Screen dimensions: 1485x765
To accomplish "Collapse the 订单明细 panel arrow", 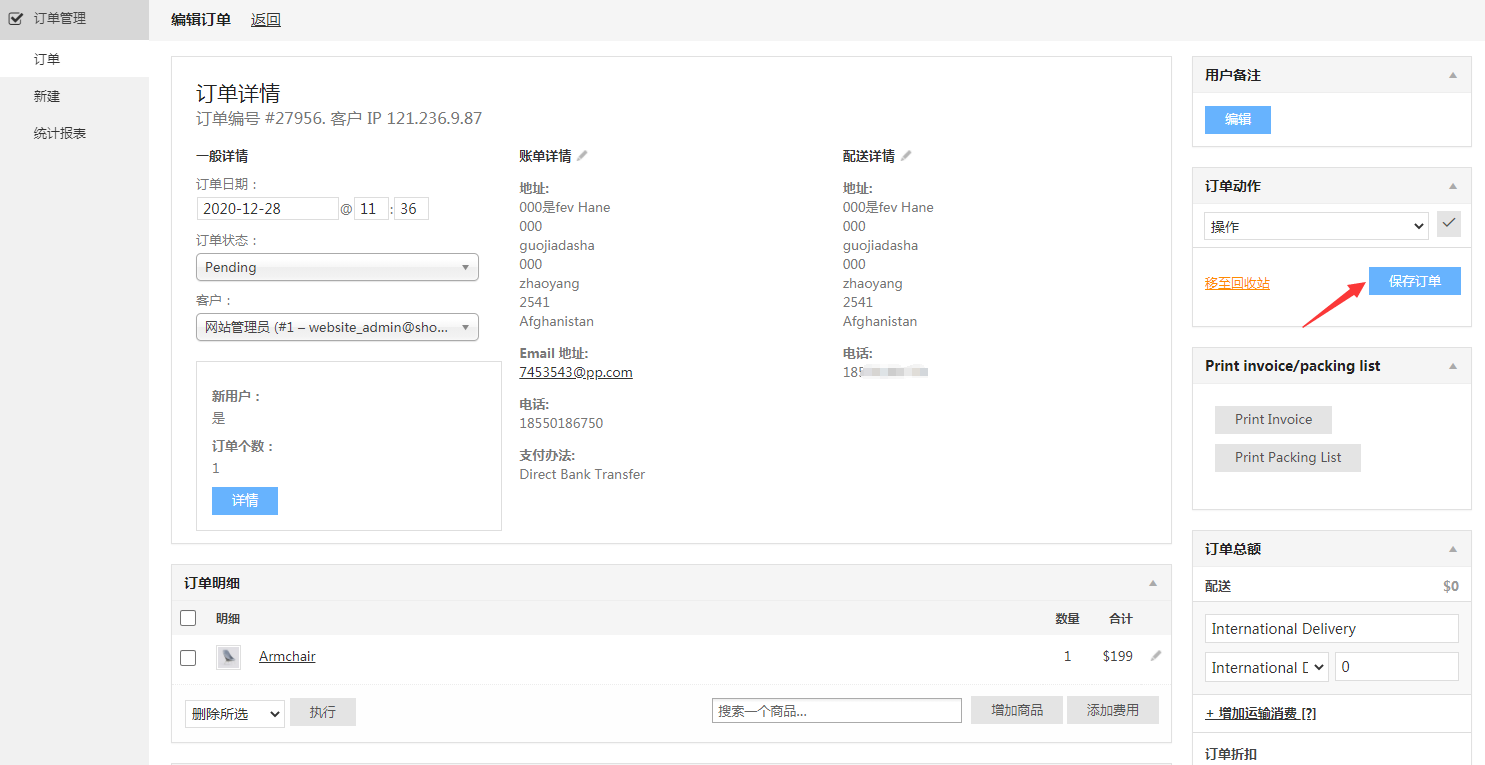I will click(x=1153, y=583).
